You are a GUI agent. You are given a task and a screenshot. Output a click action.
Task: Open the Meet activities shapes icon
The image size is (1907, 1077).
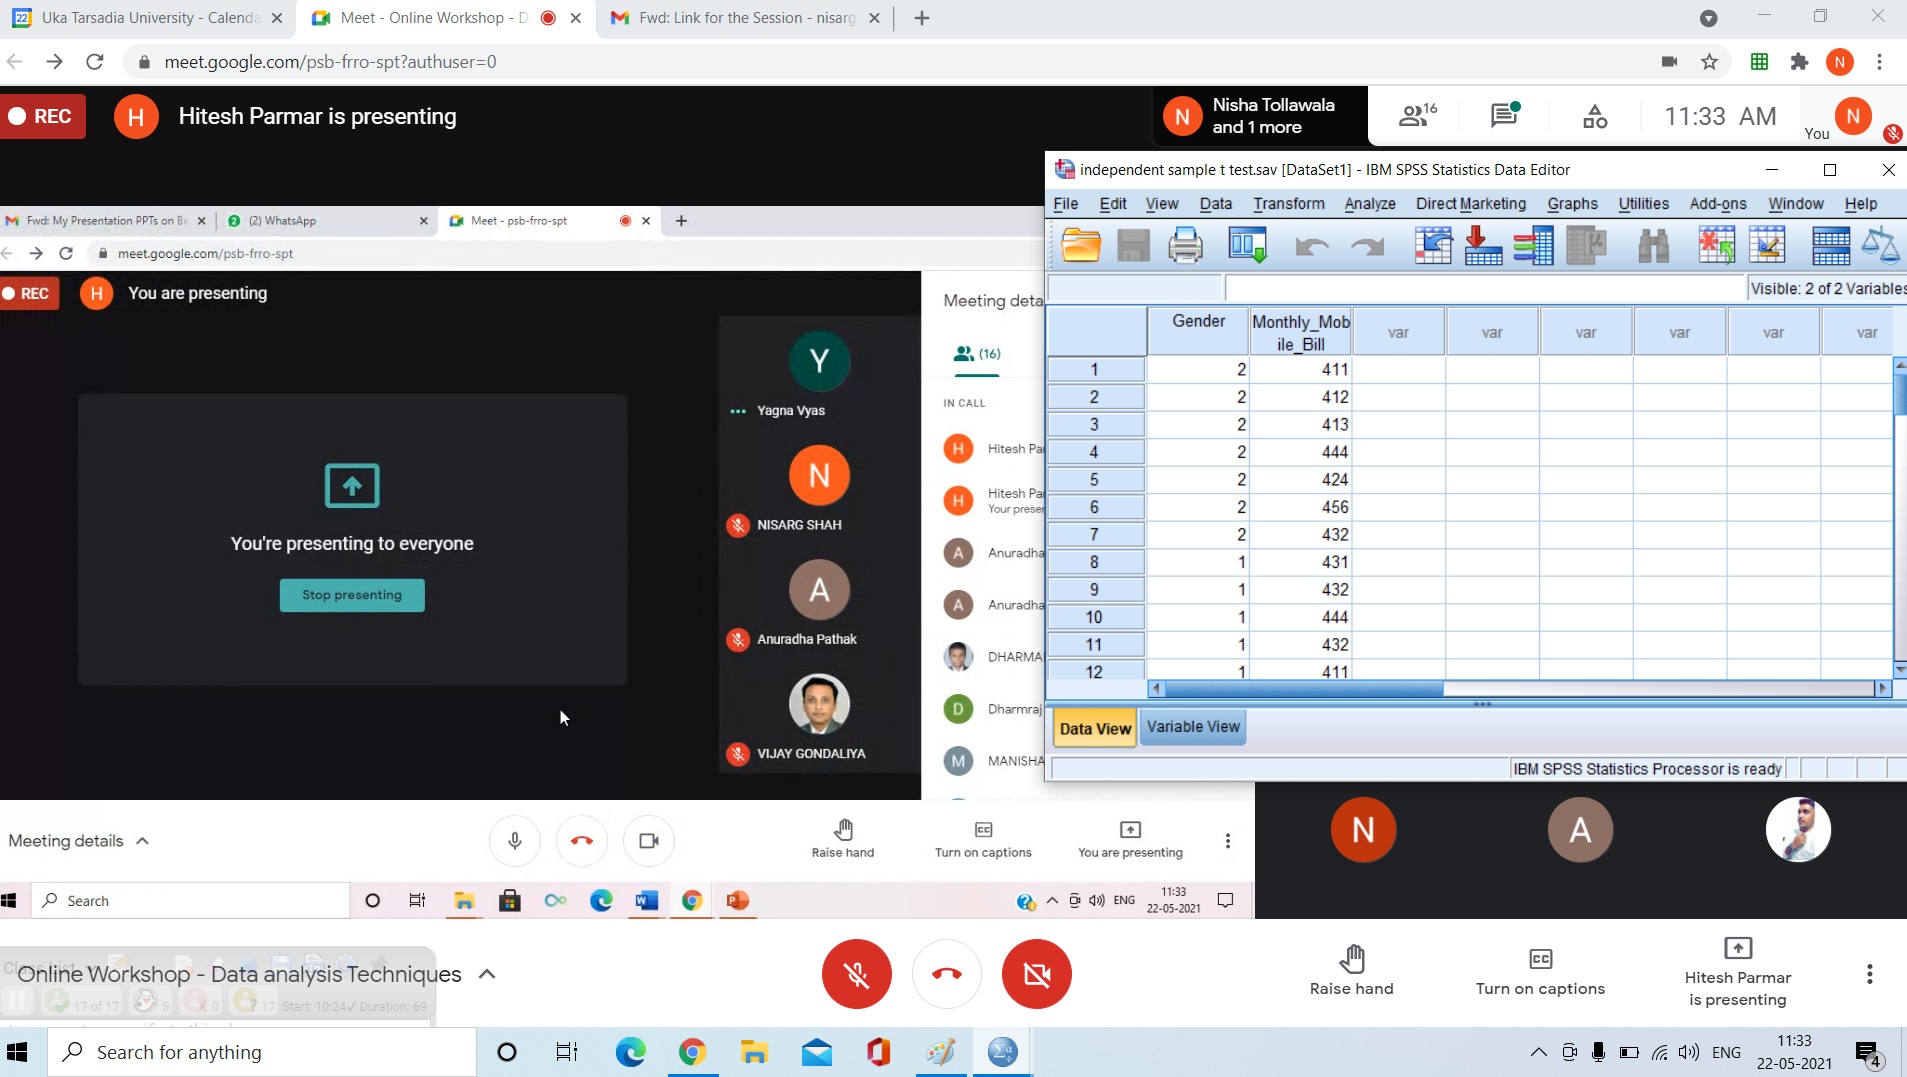tap(1595, 117)
